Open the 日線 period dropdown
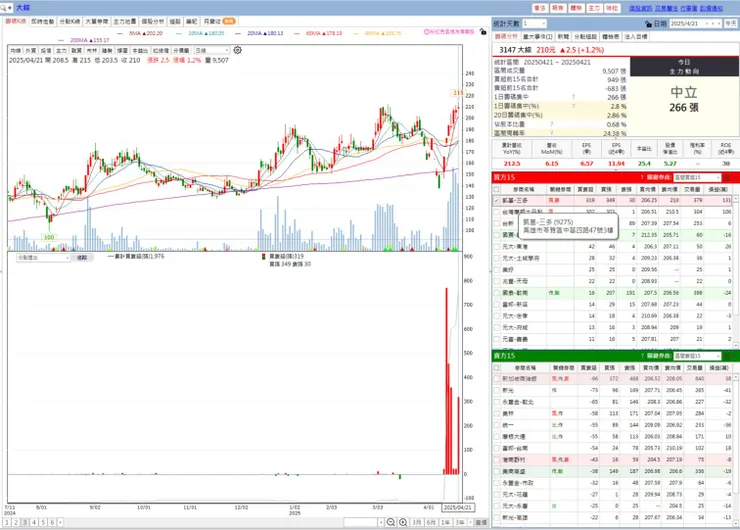The height and width of the screenshot is (530, 740). coord(212,50)
